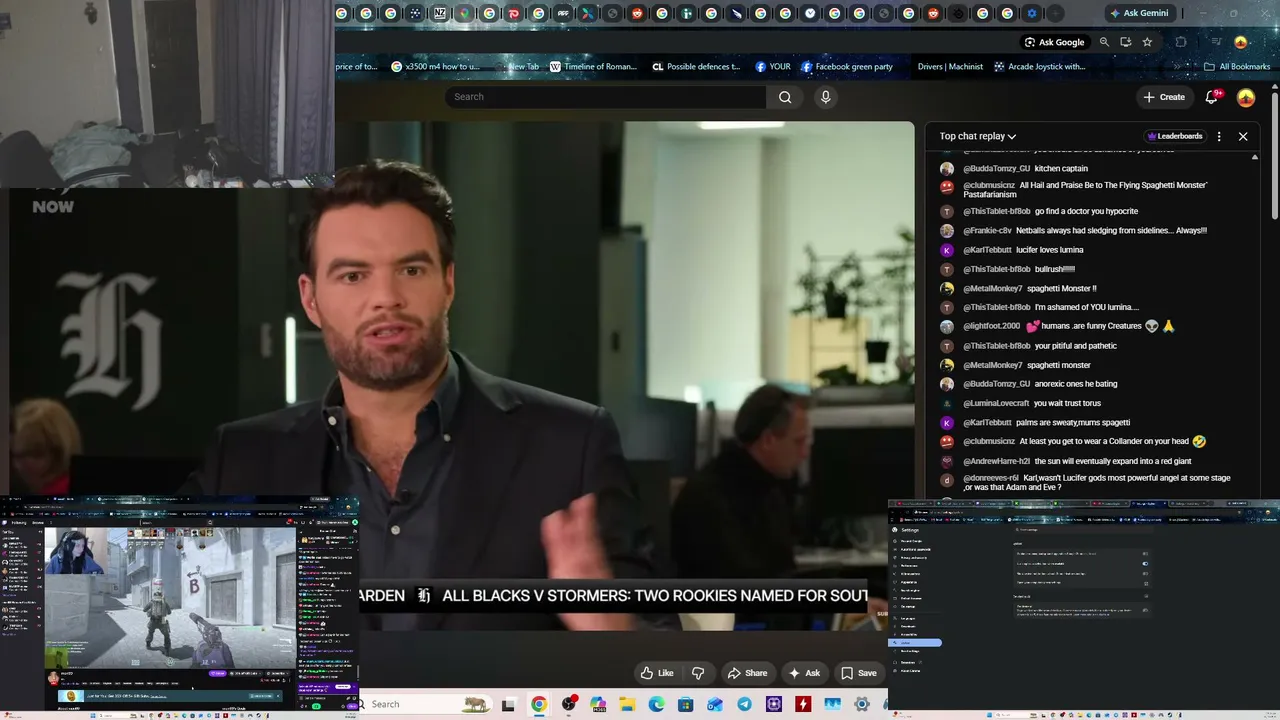The height and width of the screenshot is (720, 1280).
Task: Open chat more-options three-dot menu
Action: [1219, 136]
